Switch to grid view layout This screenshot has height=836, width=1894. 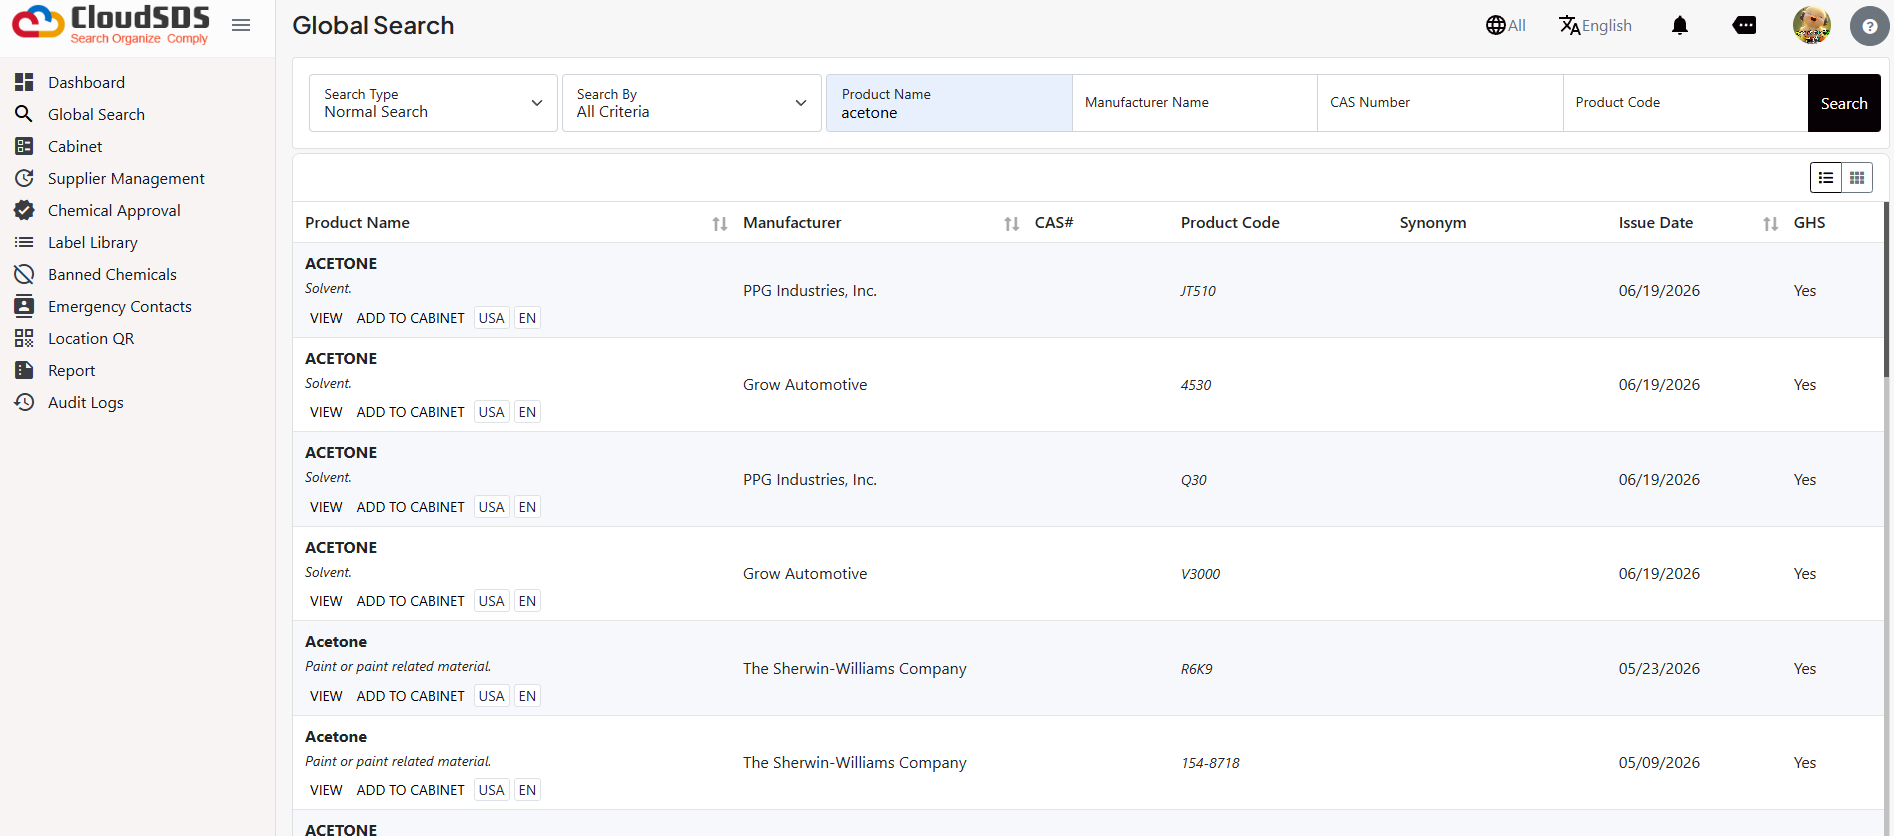tap(1857, 178)
